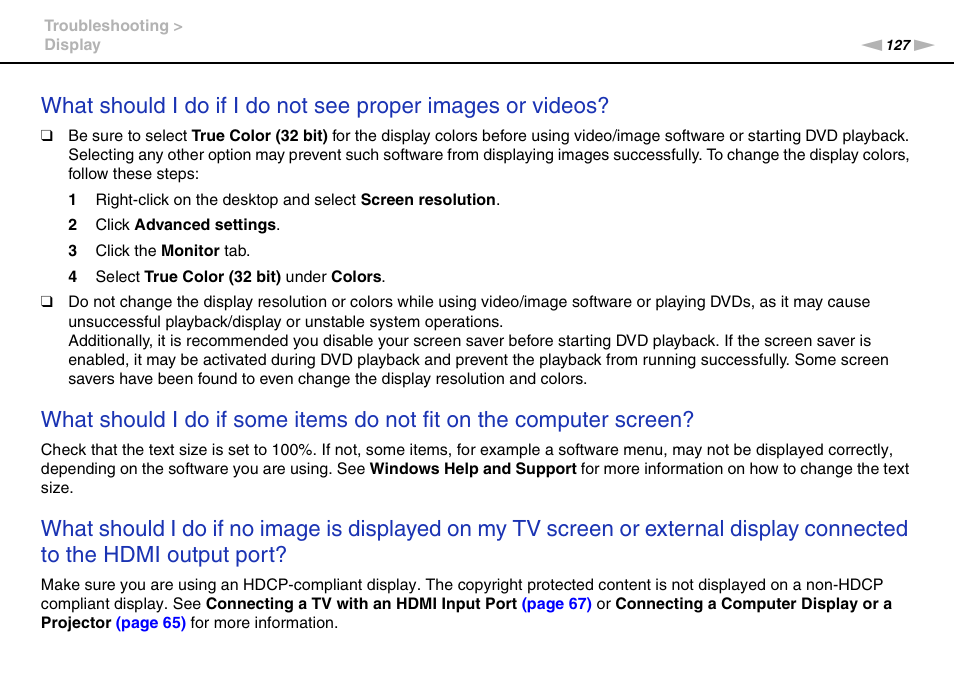Viewport: 954px width, 674px height.
Task: Click heading about items not fitting screen
Action: pyautogui.click(x=367, y=420)
